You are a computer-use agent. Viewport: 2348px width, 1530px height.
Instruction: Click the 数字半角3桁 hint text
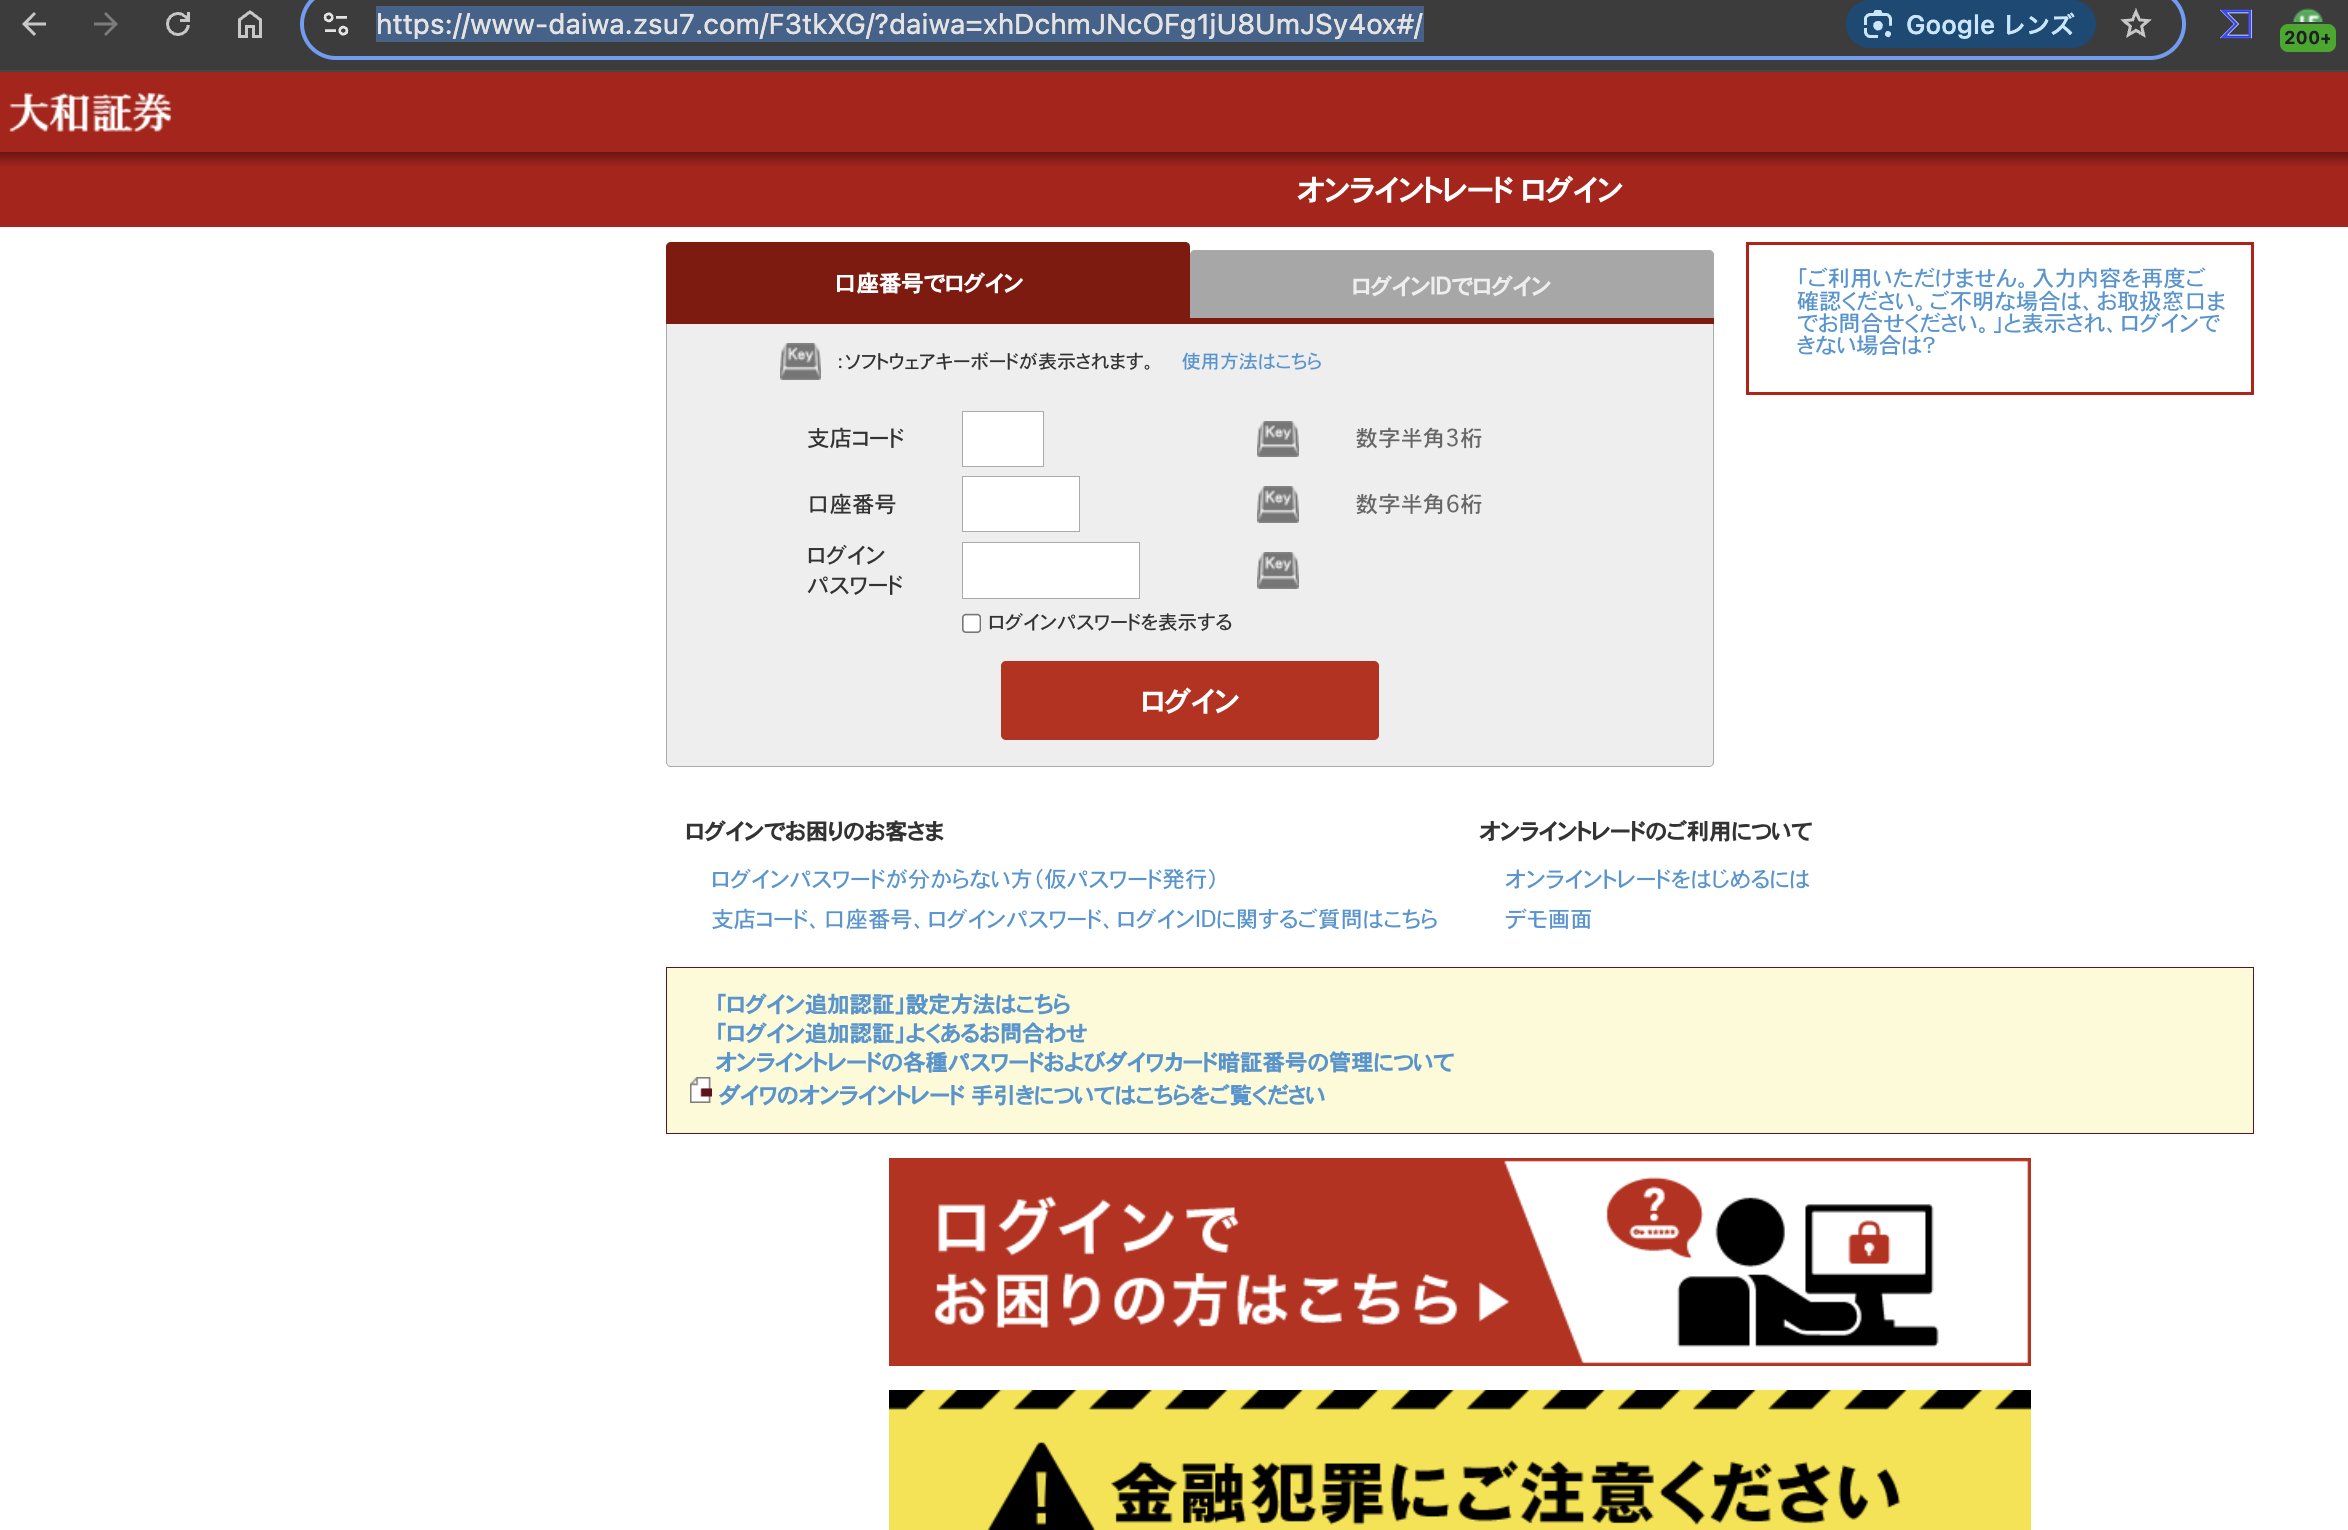(x=1418, y=438)
